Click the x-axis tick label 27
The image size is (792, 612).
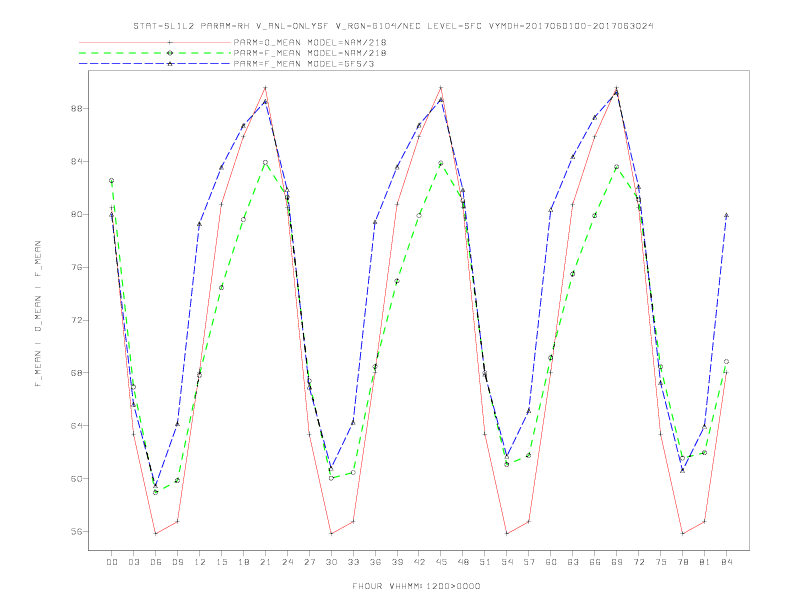click(x=309, y=562)
